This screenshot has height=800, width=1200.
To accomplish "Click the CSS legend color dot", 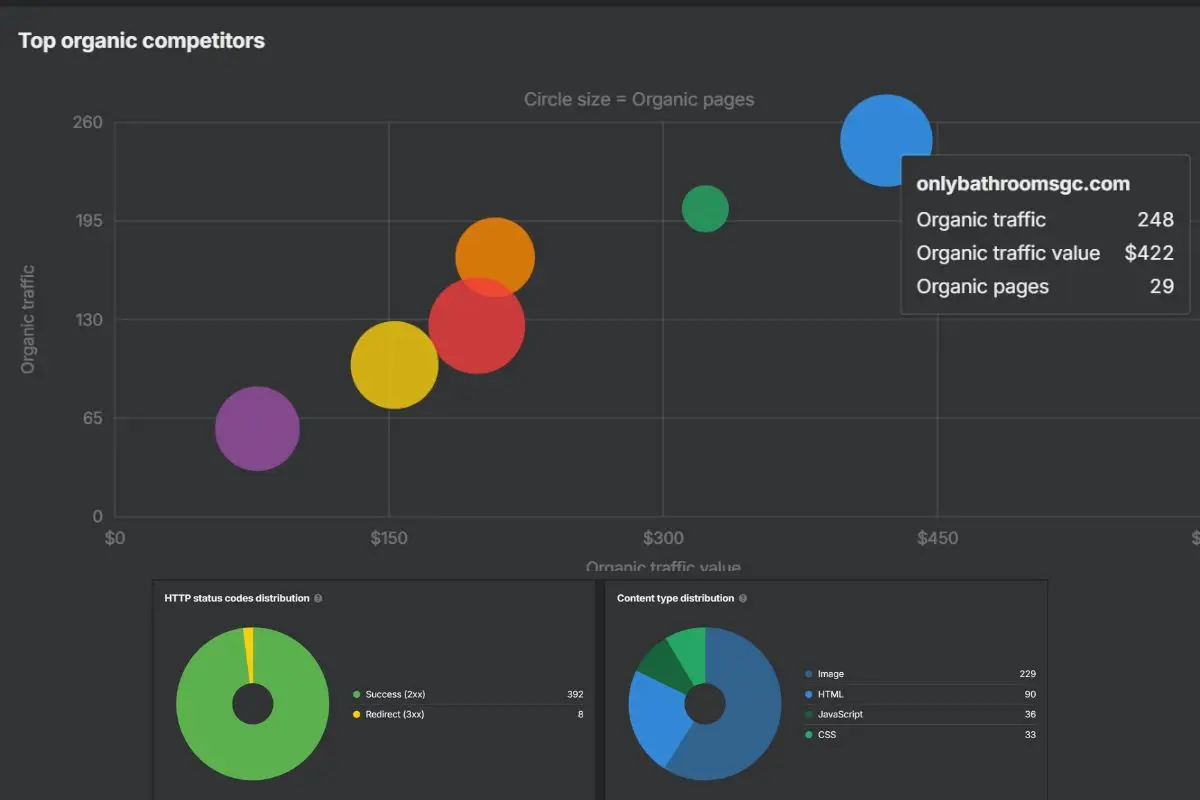I will tap(809, 734).
